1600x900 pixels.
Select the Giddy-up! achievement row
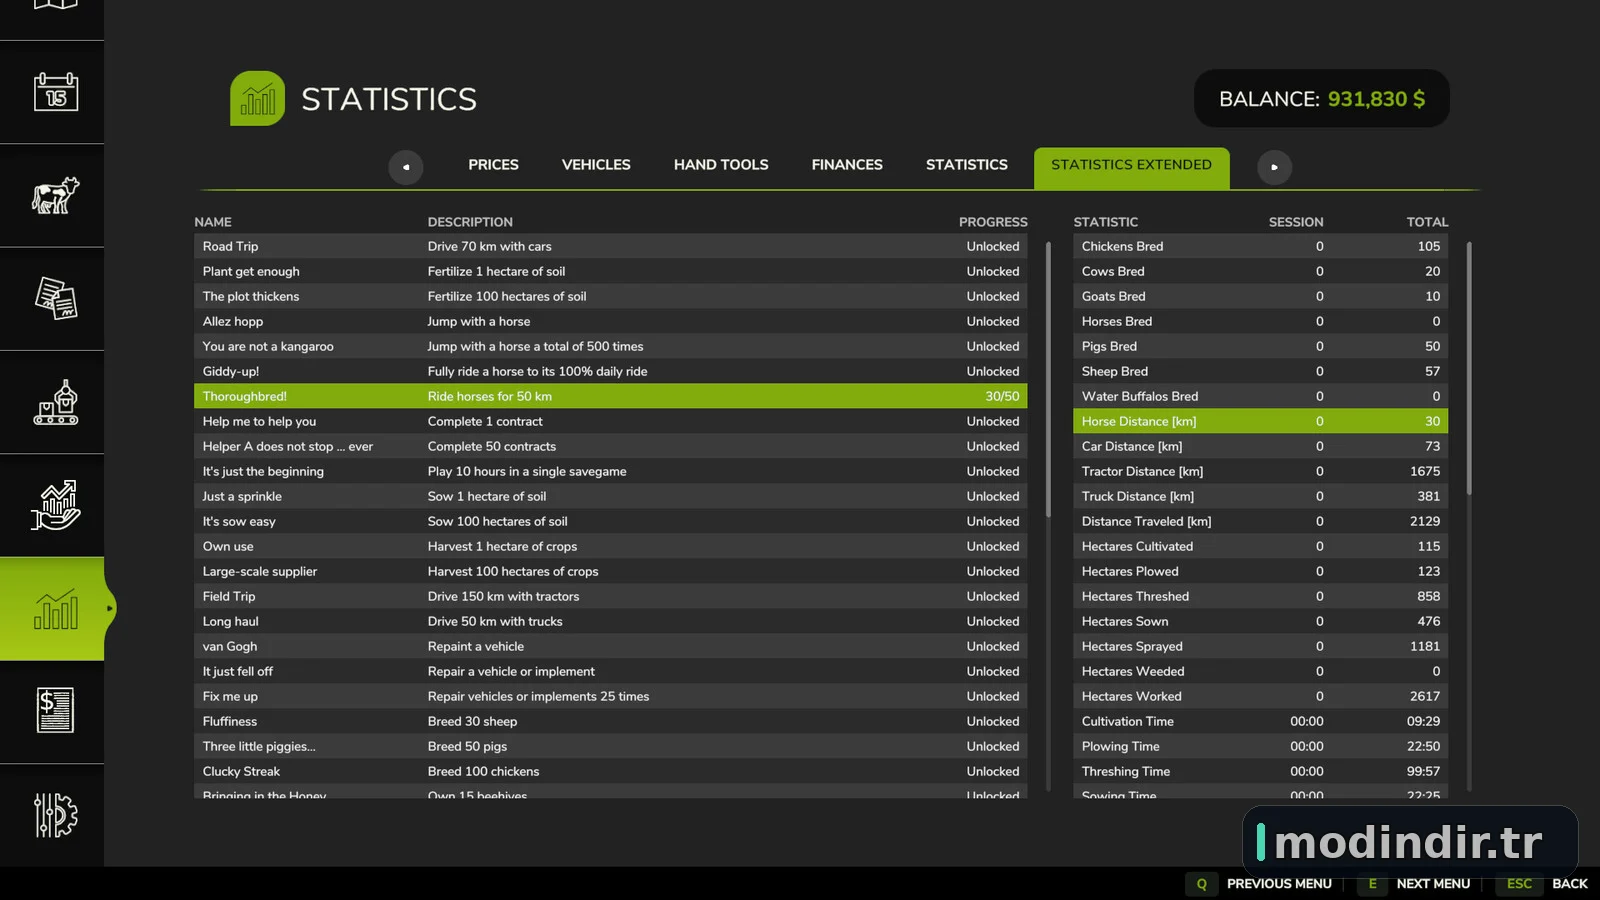coord(610,371)
